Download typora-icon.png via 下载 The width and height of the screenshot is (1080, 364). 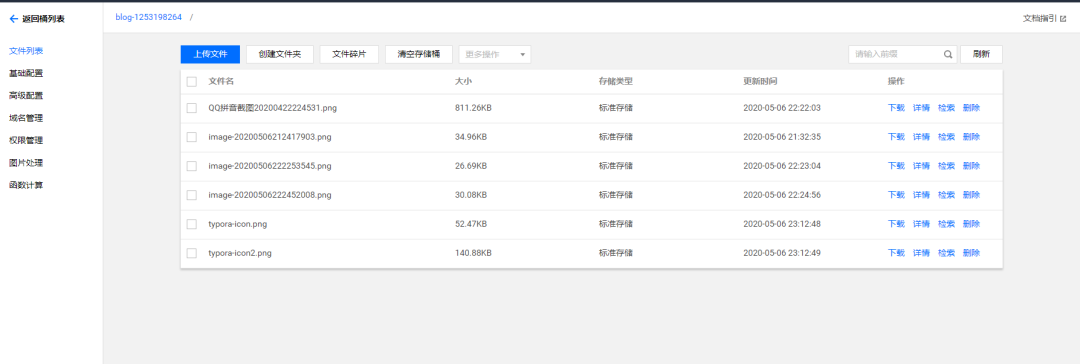click(x=896, y=224)
